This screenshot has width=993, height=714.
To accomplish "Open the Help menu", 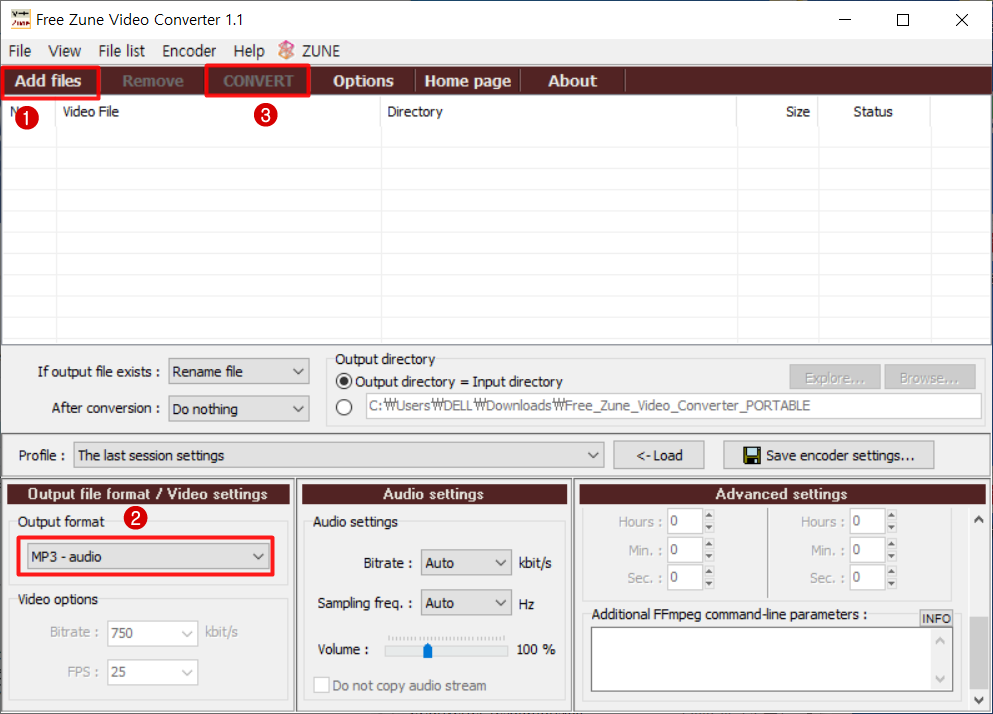I will (x=249, y=51).
